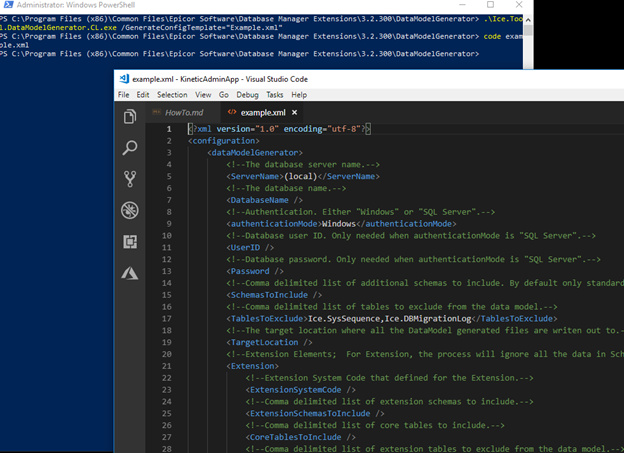Click the last PowerShell prompt line
Screen dimensions: 624x453
(x=240, y=54)
